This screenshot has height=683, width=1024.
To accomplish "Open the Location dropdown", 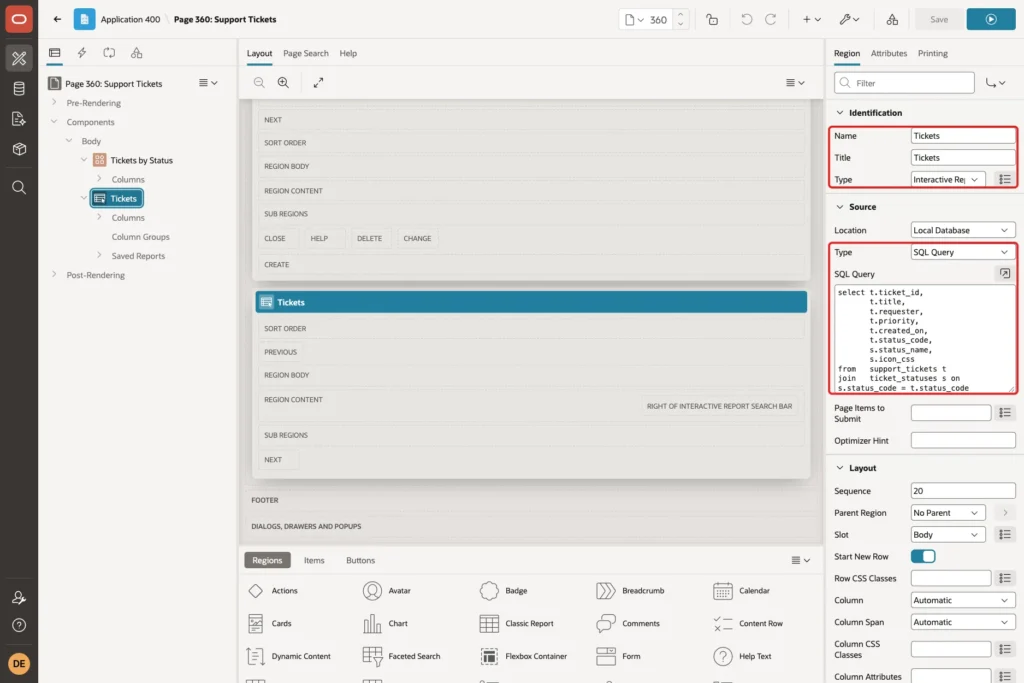I will point(963,230).
